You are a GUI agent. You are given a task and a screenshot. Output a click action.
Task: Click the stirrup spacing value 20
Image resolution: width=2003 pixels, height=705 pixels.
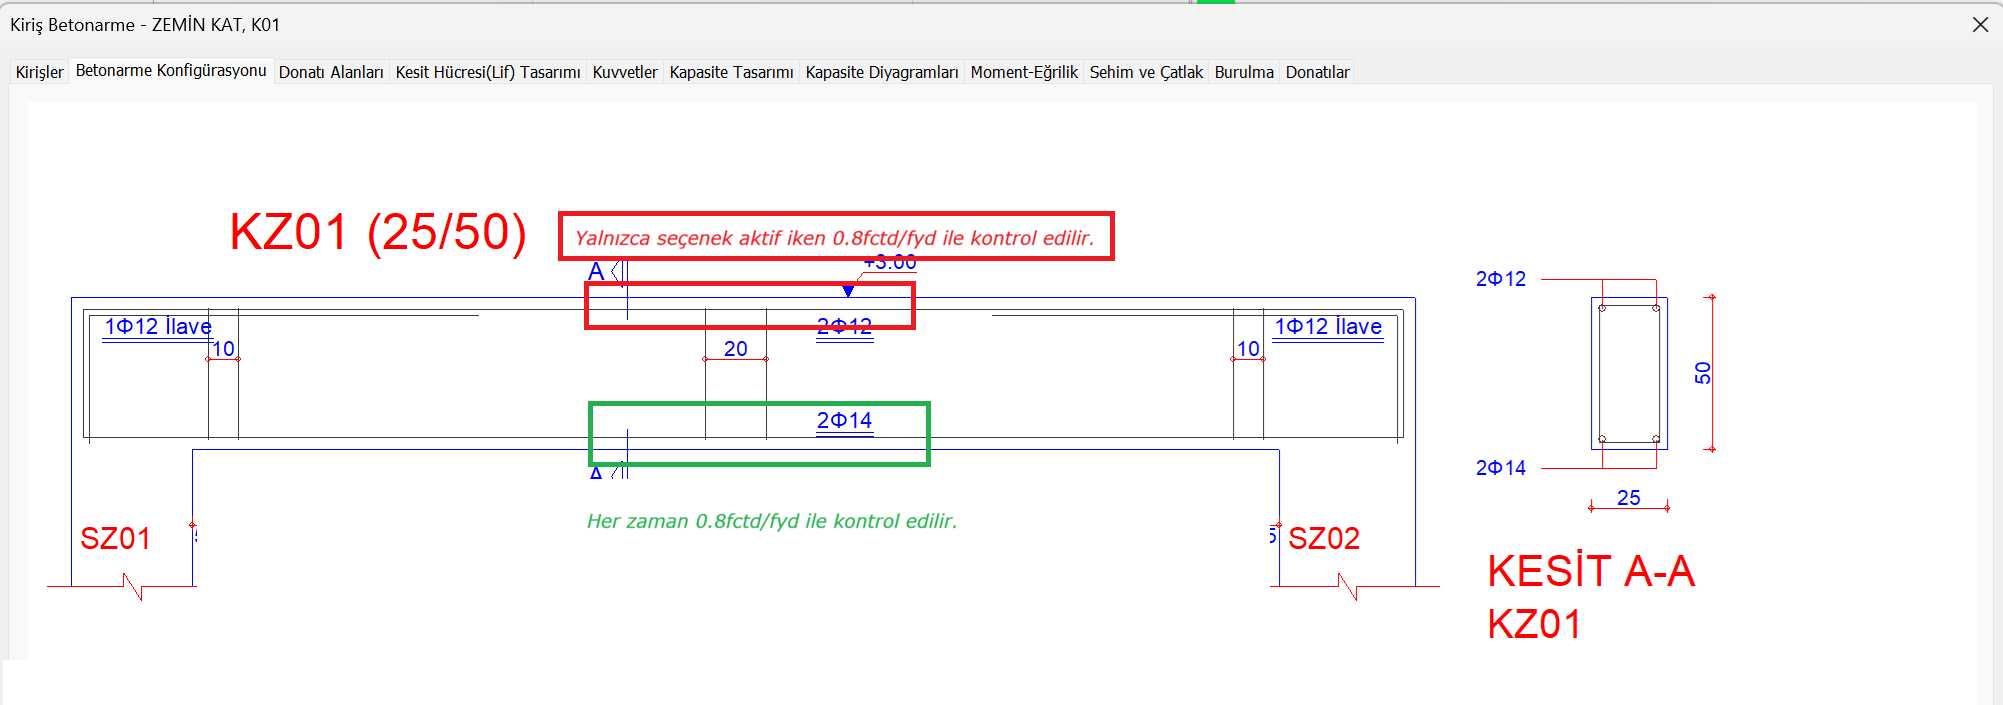(735, 349)
